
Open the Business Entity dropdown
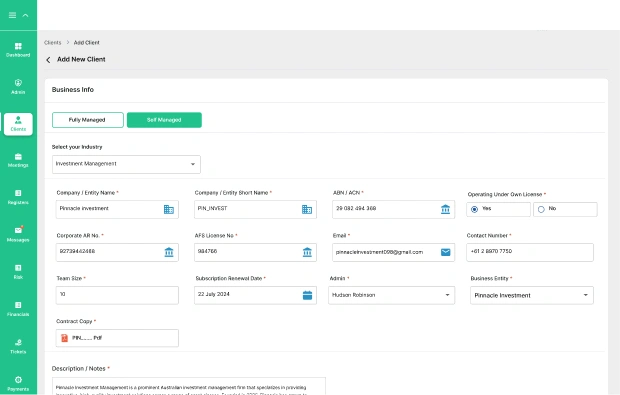(x=532, y=295)
